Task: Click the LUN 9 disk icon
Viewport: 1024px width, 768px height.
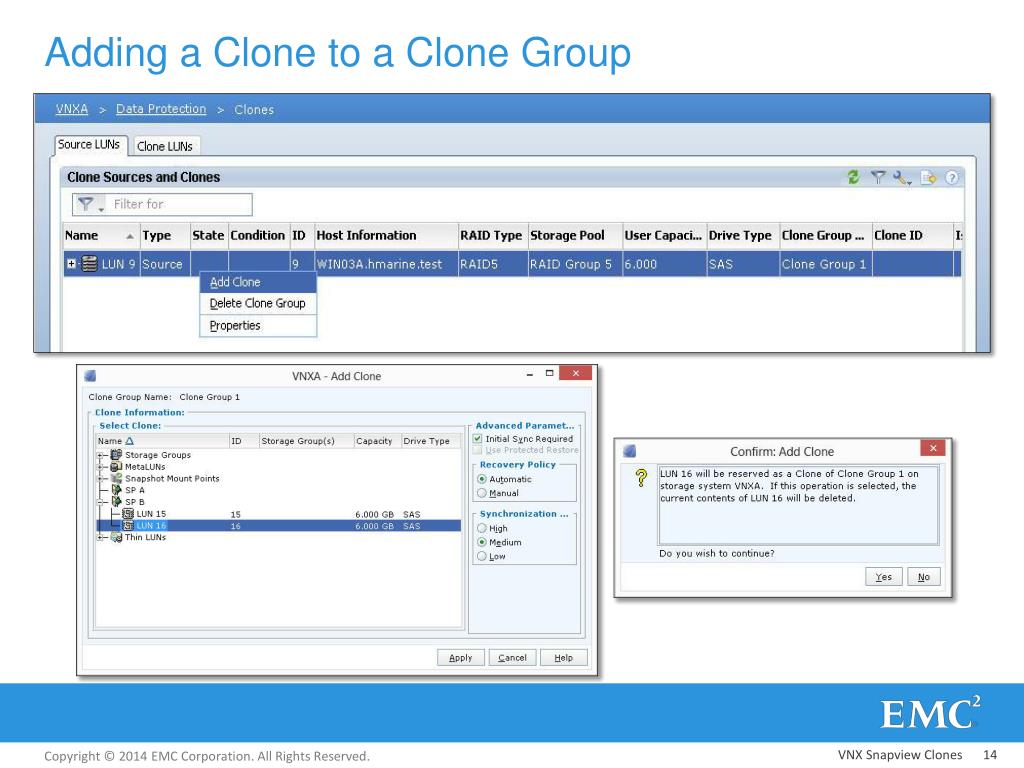Action: click(x=89, y=264)
